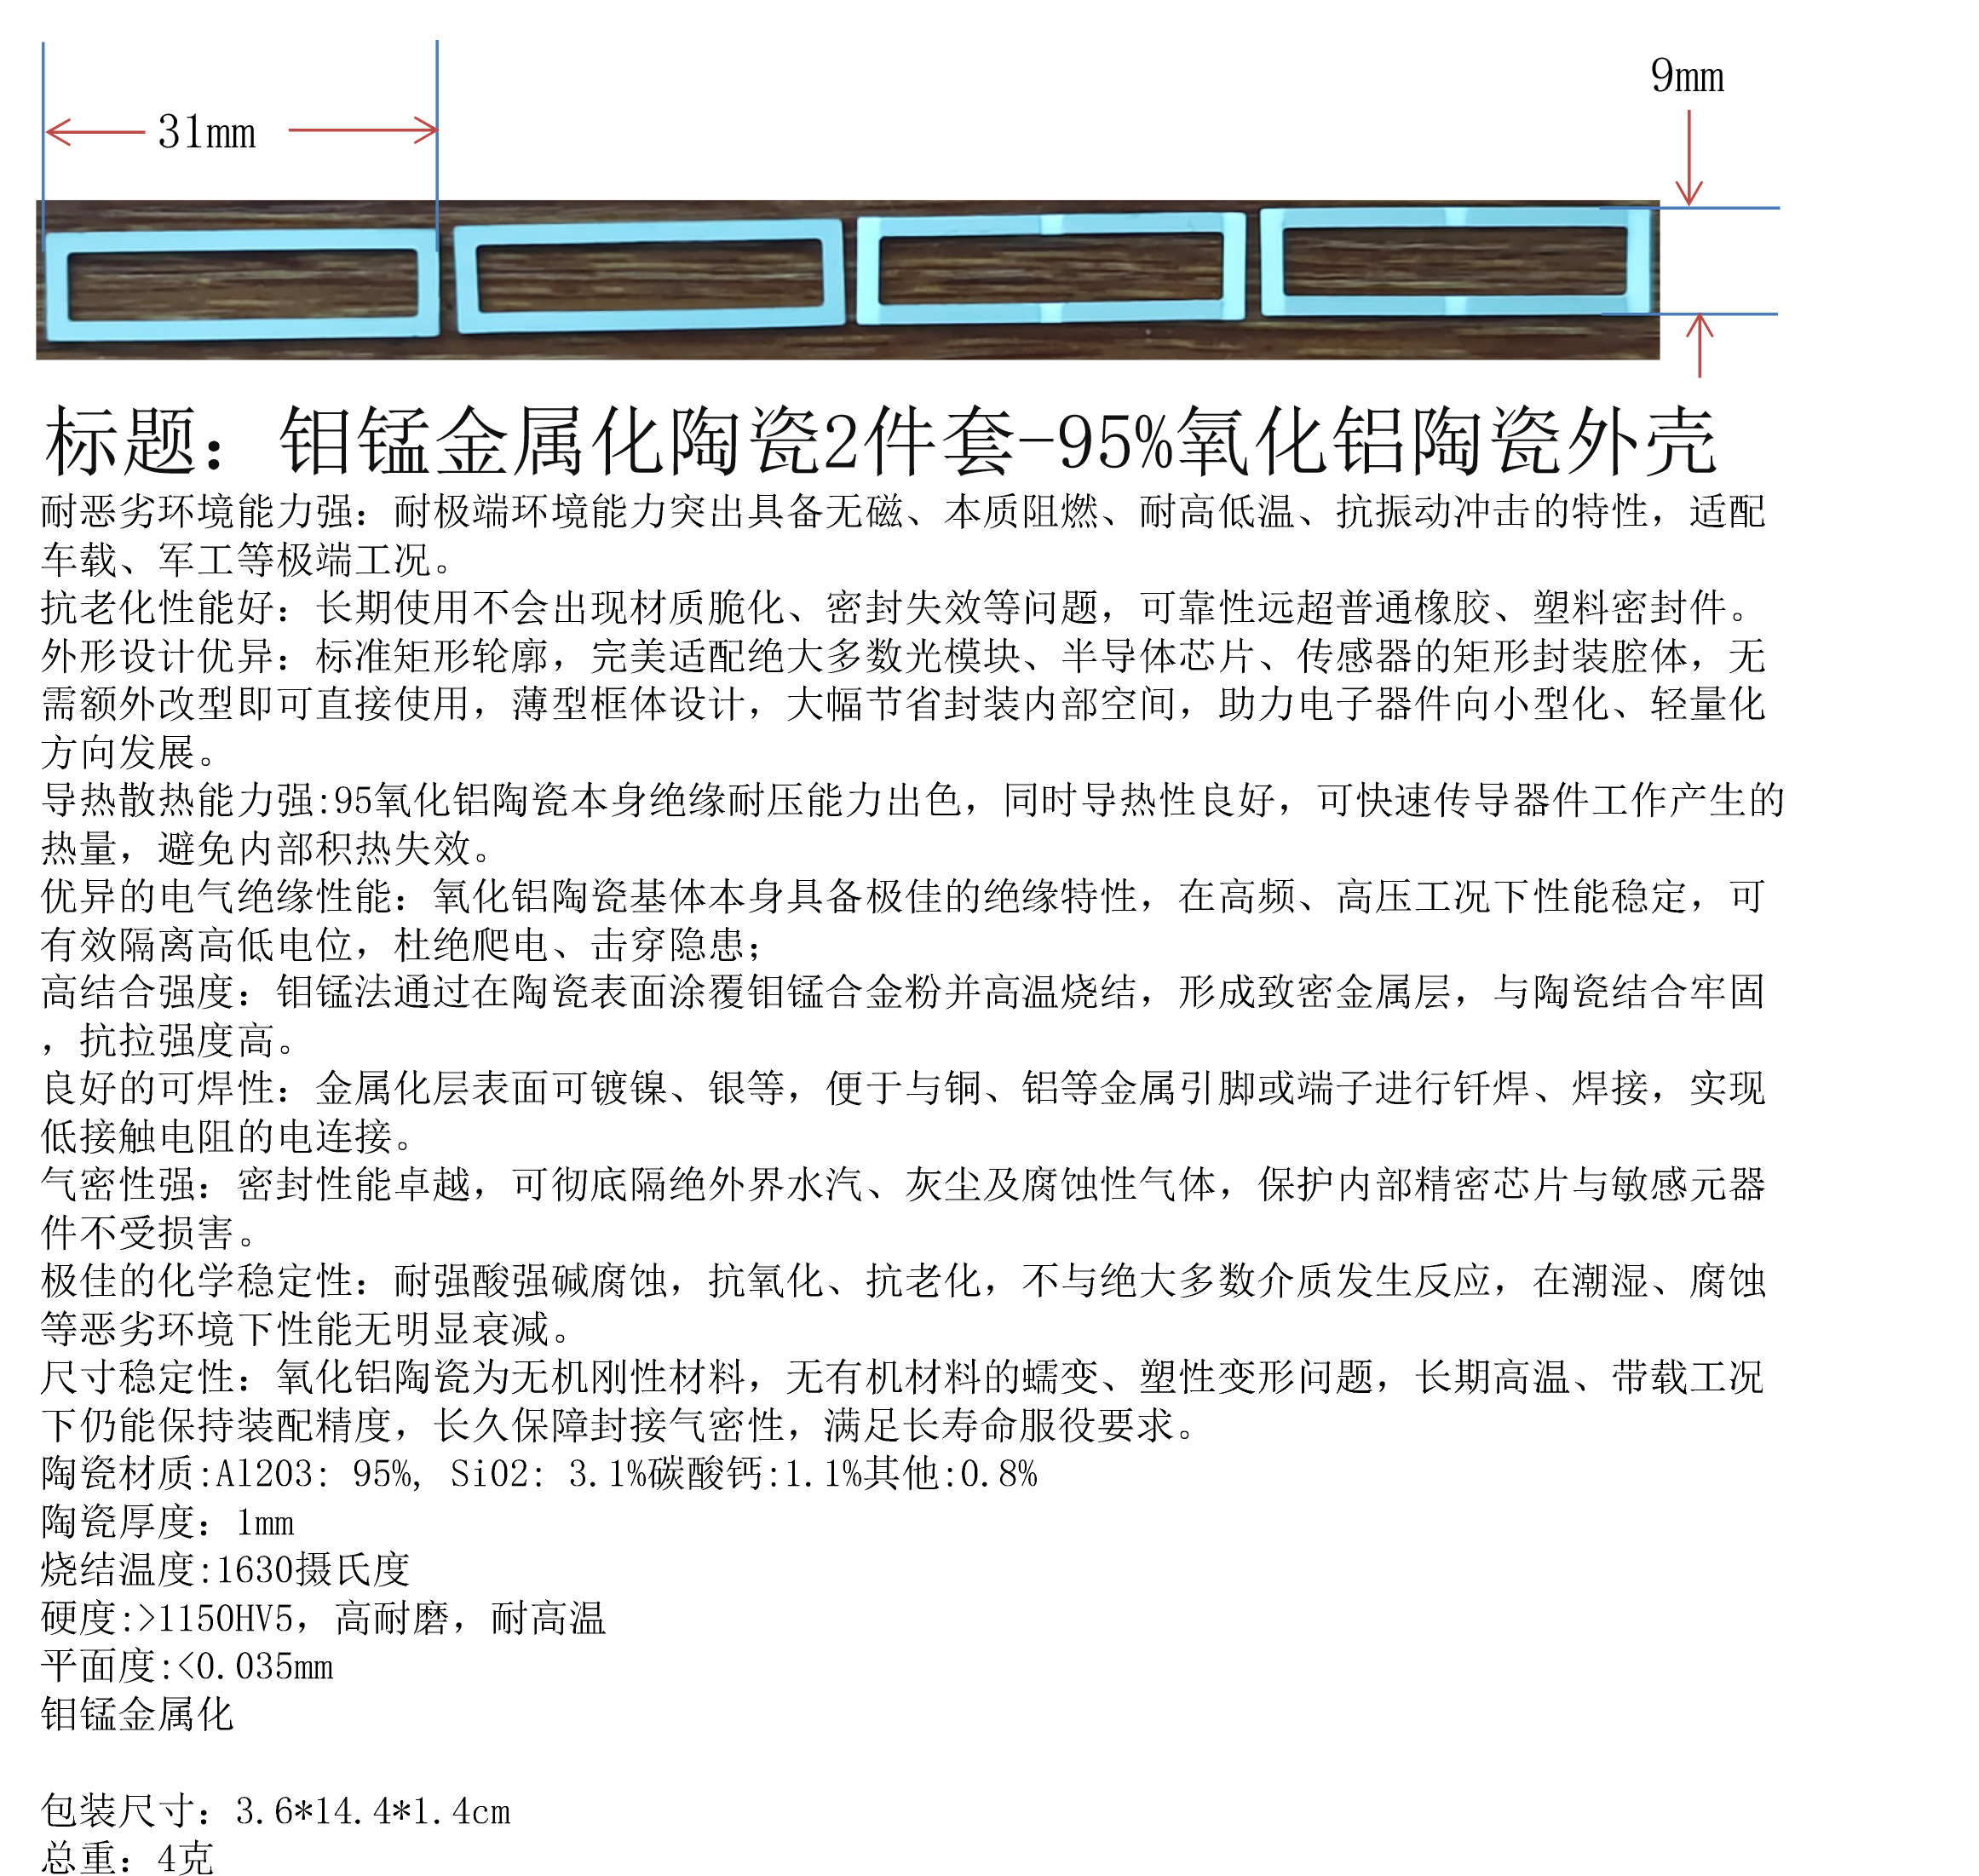Click the 总重 4克 weight line

pyautogui.click(x=127, y=1856)
